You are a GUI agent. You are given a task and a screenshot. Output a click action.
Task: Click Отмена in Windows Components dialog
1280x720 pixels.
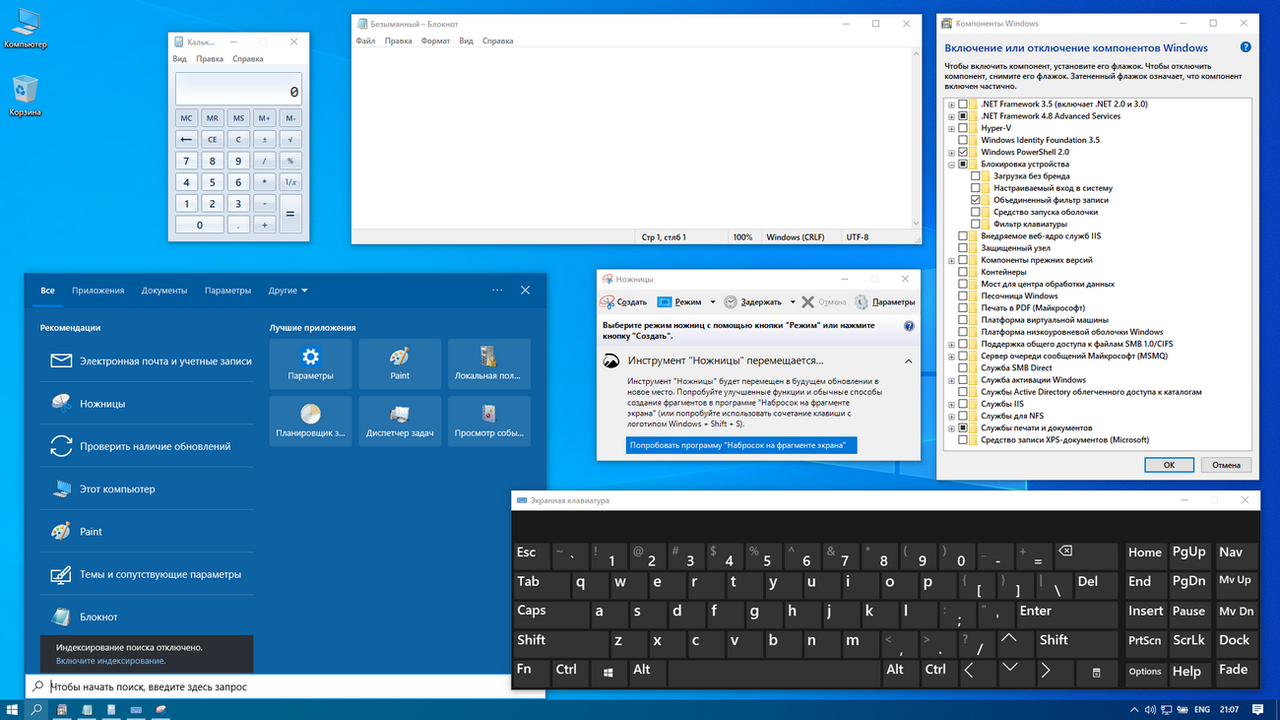point(1226,465)
